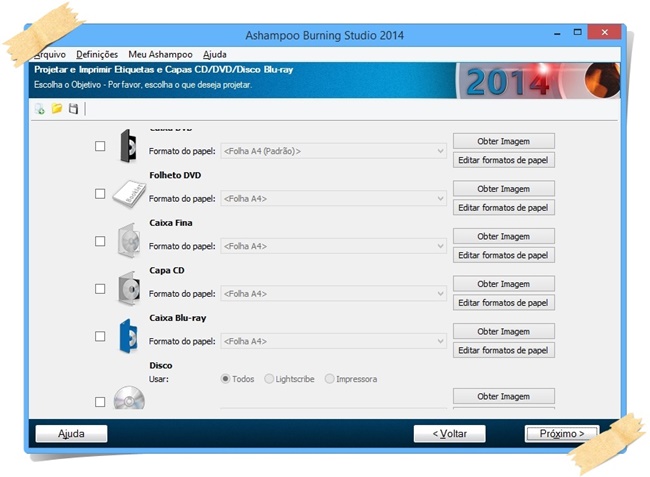This screenshot has width=650, height=477.
Task: Click the black DVD case icon
Action: point(129,146)
